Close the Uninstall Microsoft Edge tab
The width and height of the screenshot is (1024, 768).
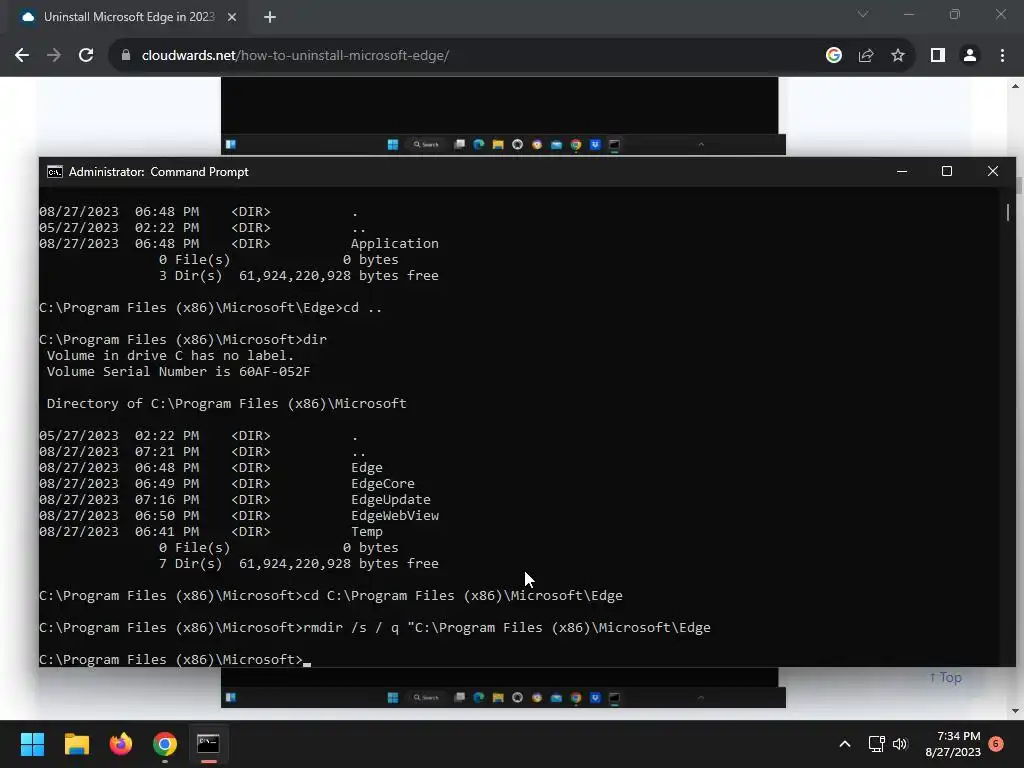tap(232, 17)
